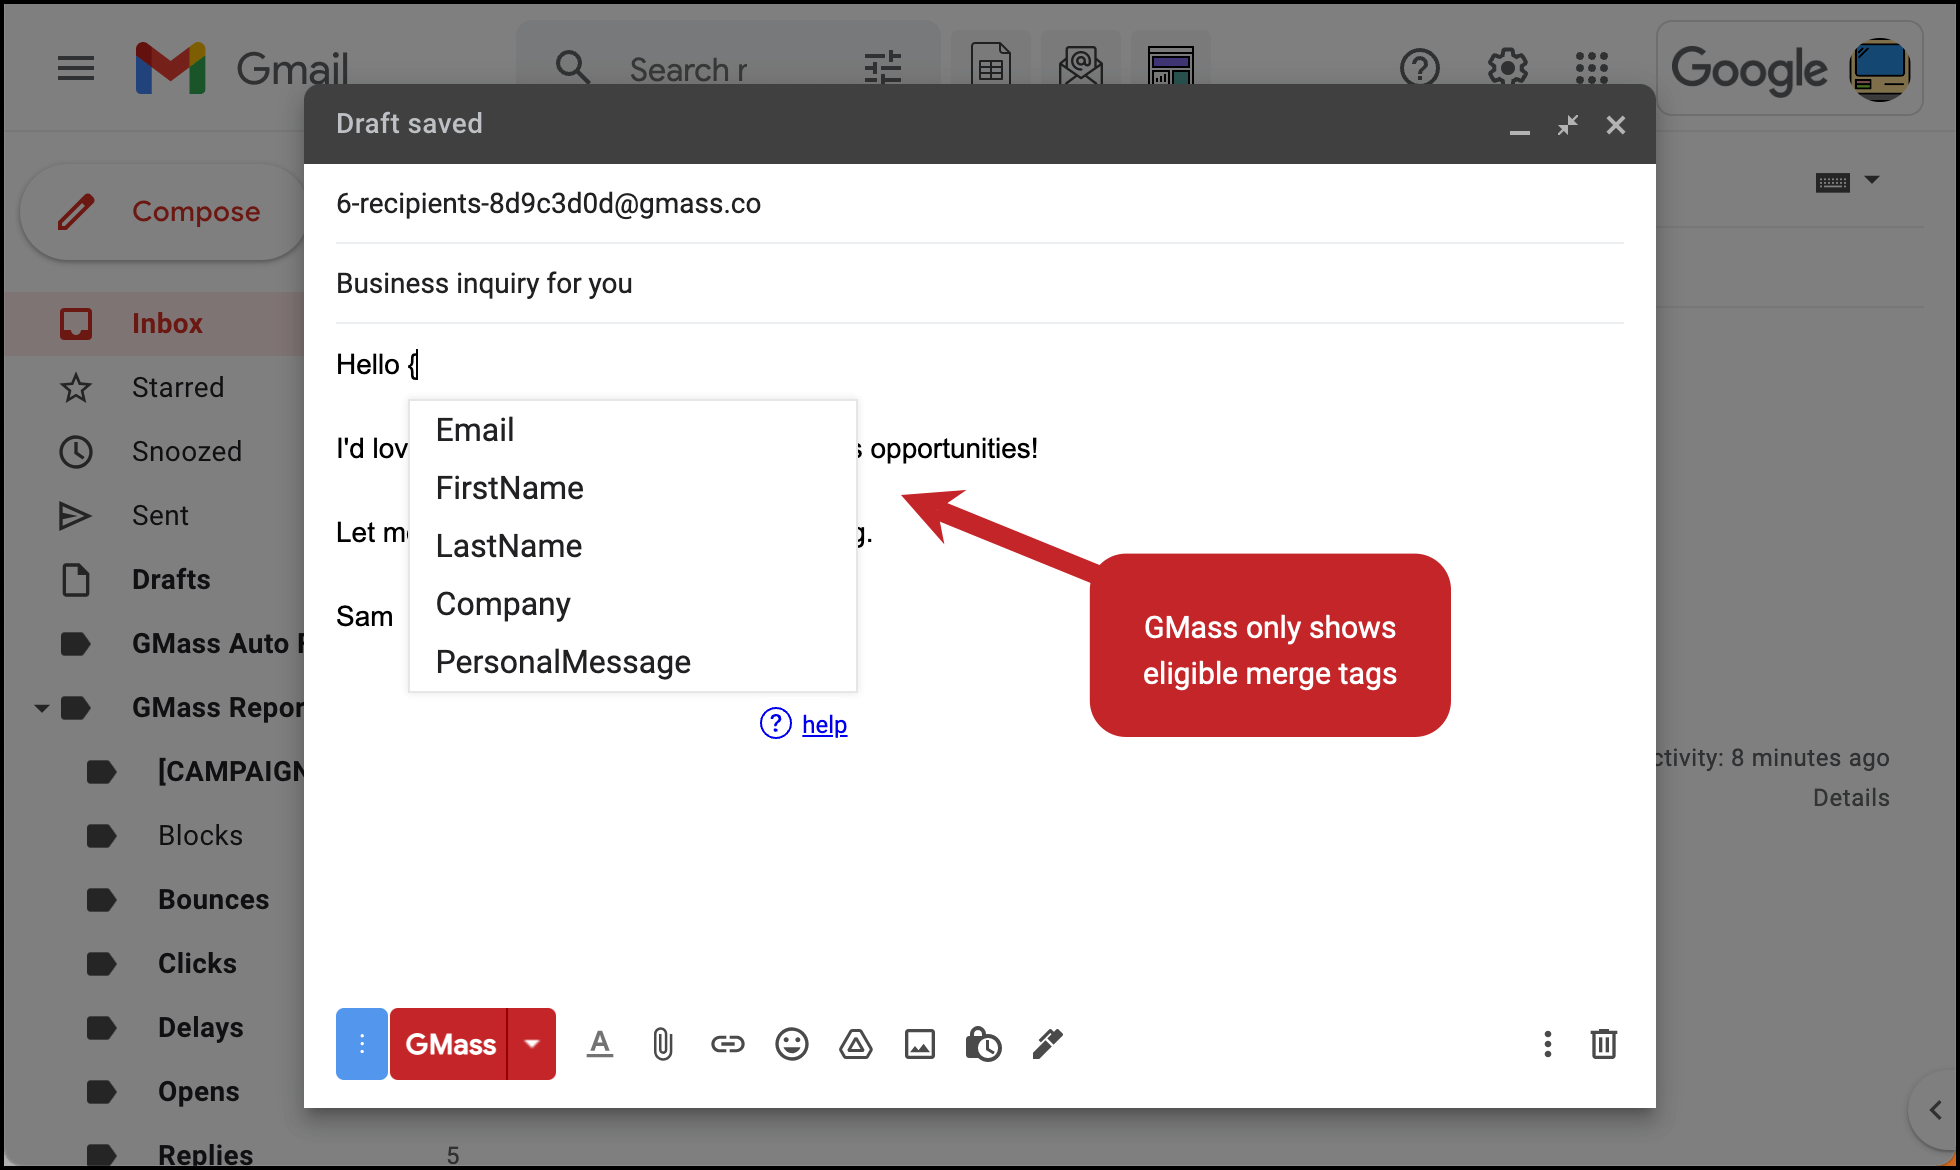Open the Gmail settings gear
The height and width of the screenshot is (1170, 1960).
tap(1507, 68)
